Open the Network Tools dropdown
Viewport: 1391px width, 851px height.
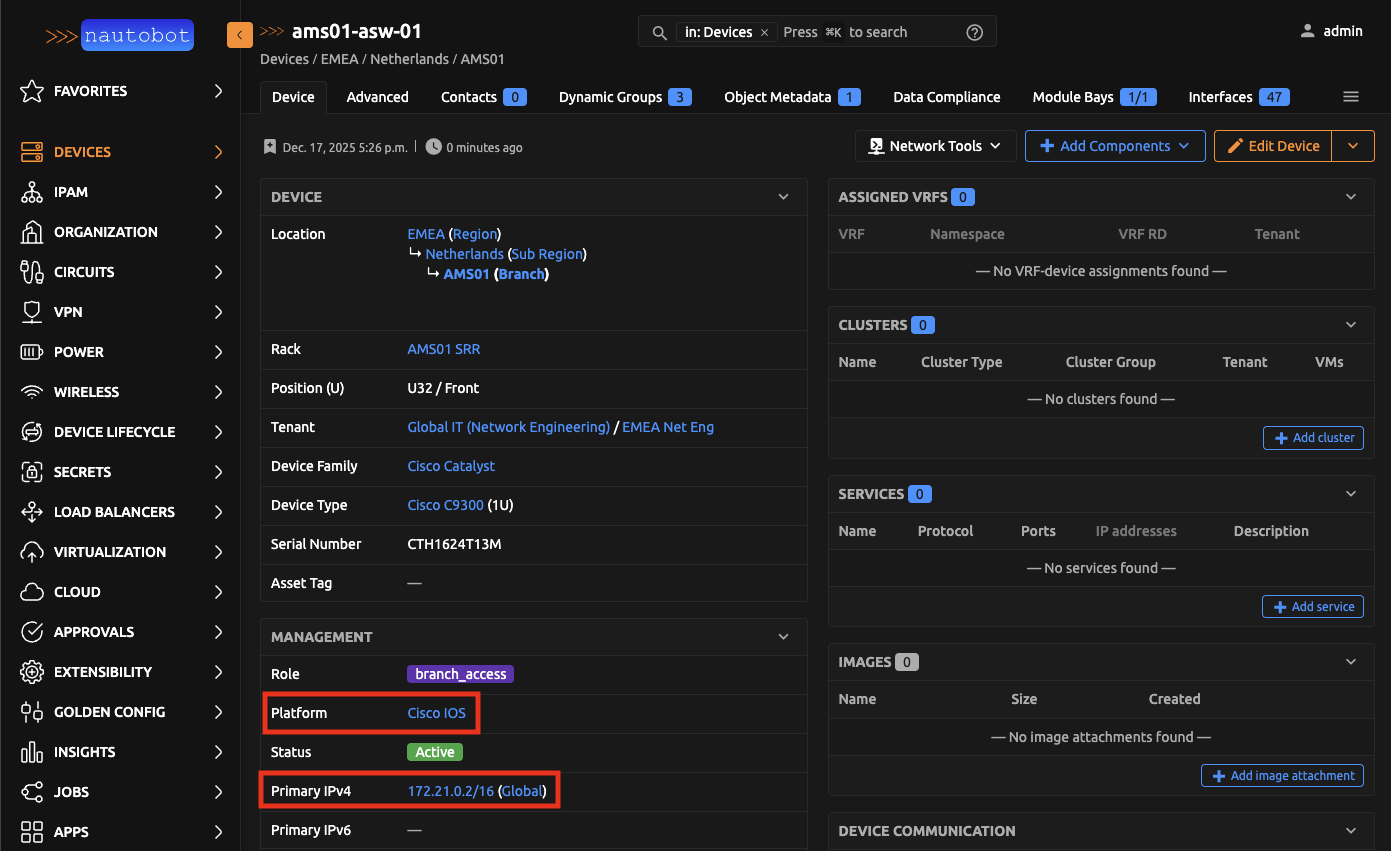(935, 146)
